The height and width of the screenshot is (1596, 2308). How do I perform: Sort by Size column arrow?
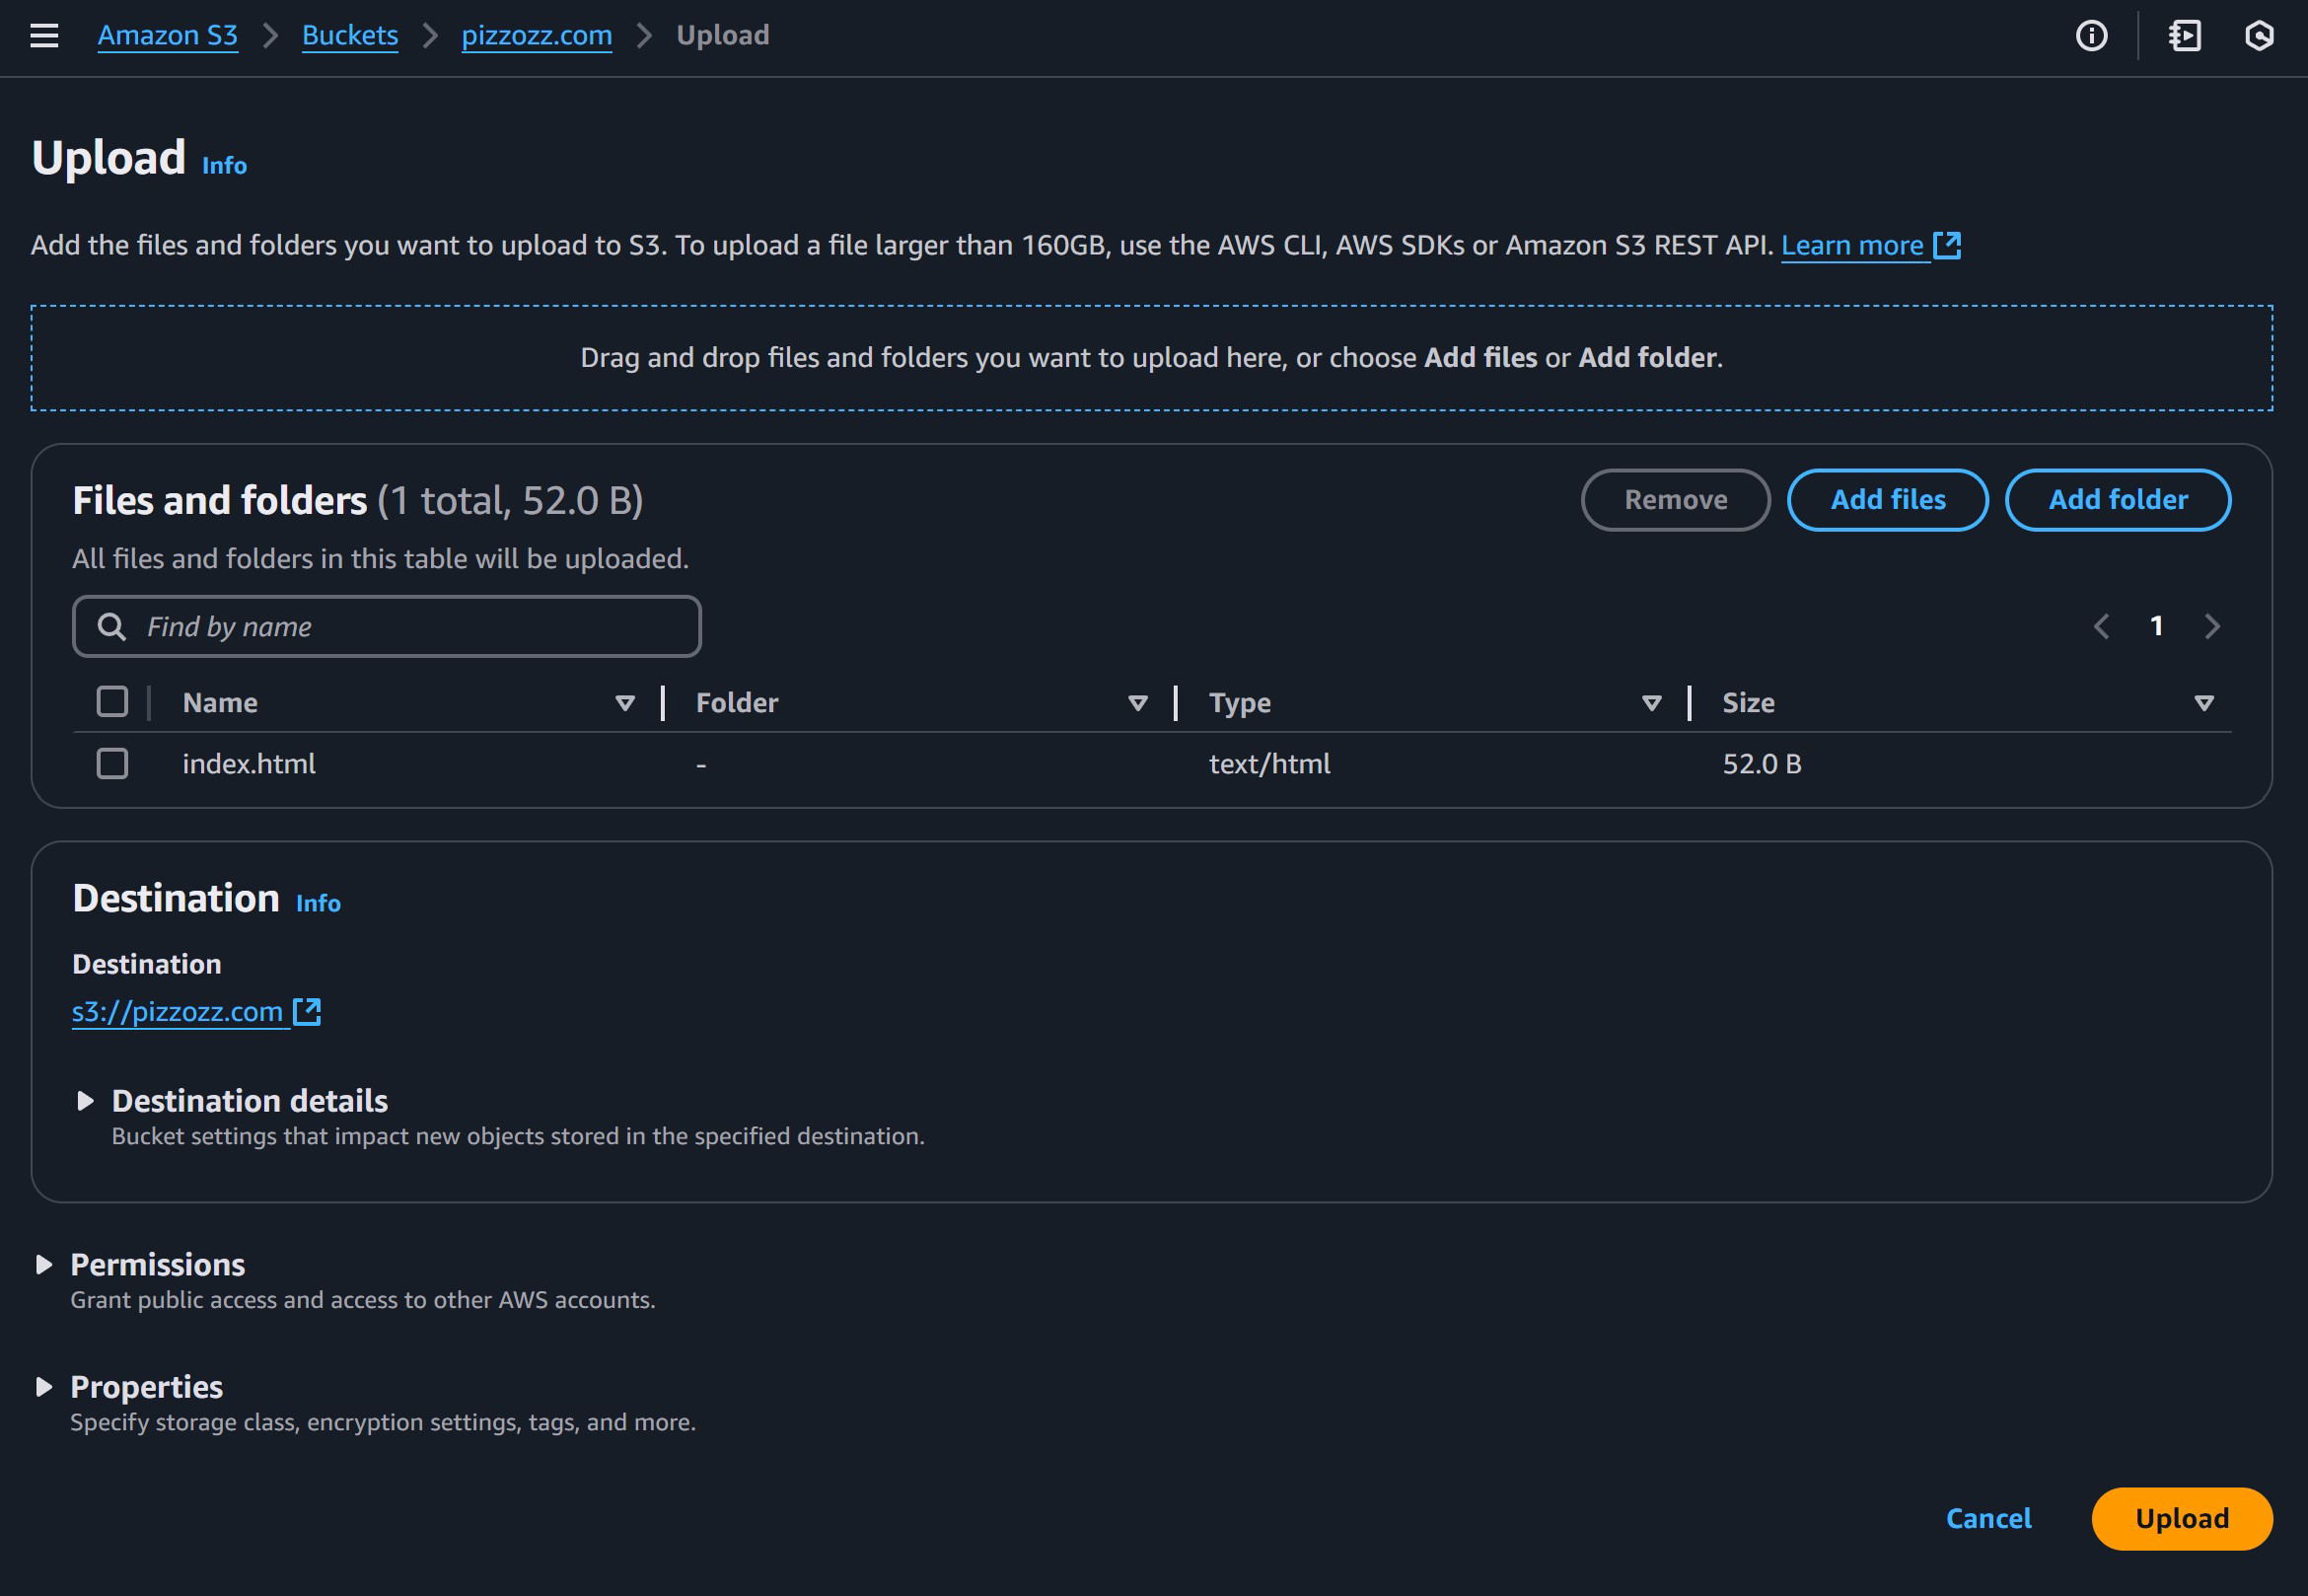[x=2203, y=703]
